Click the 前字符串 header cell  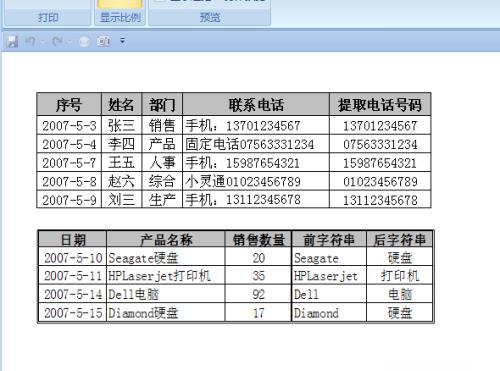point(329,239)
